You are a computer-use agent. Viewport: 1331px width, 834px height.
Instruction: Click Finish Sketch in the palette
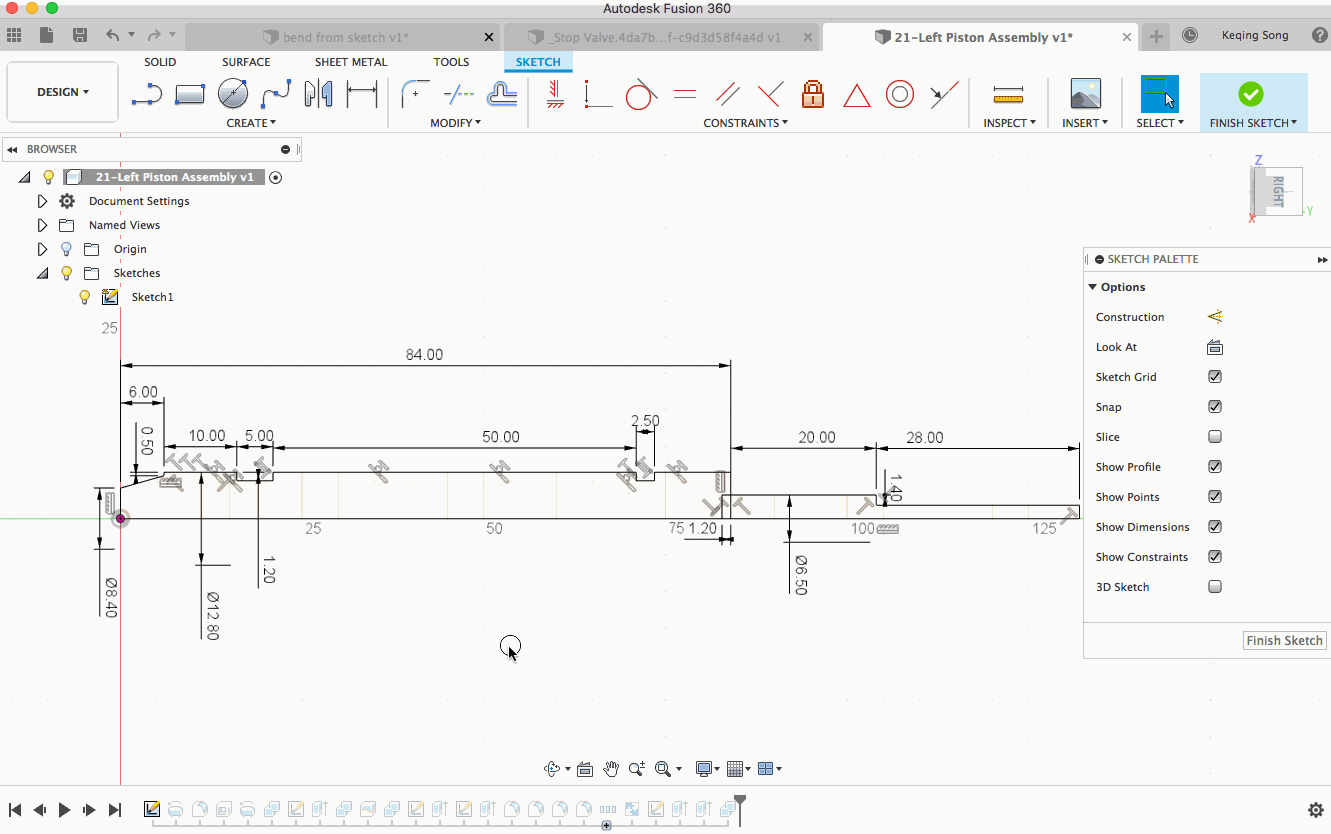(x=1284, y=640)
